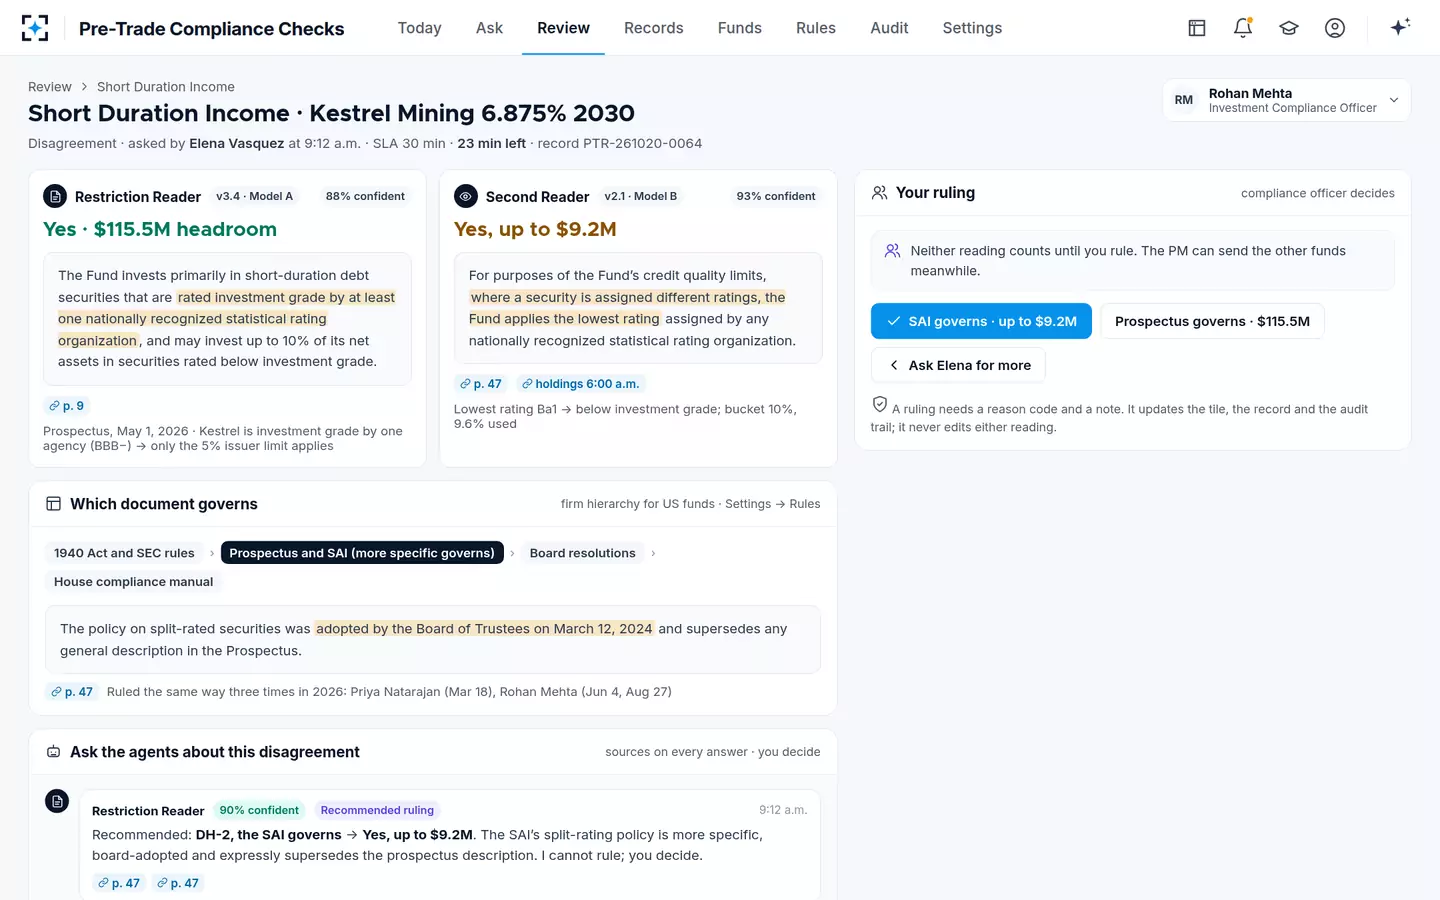Select SAI governs up to $9.2M ruling

click(981, 321)
